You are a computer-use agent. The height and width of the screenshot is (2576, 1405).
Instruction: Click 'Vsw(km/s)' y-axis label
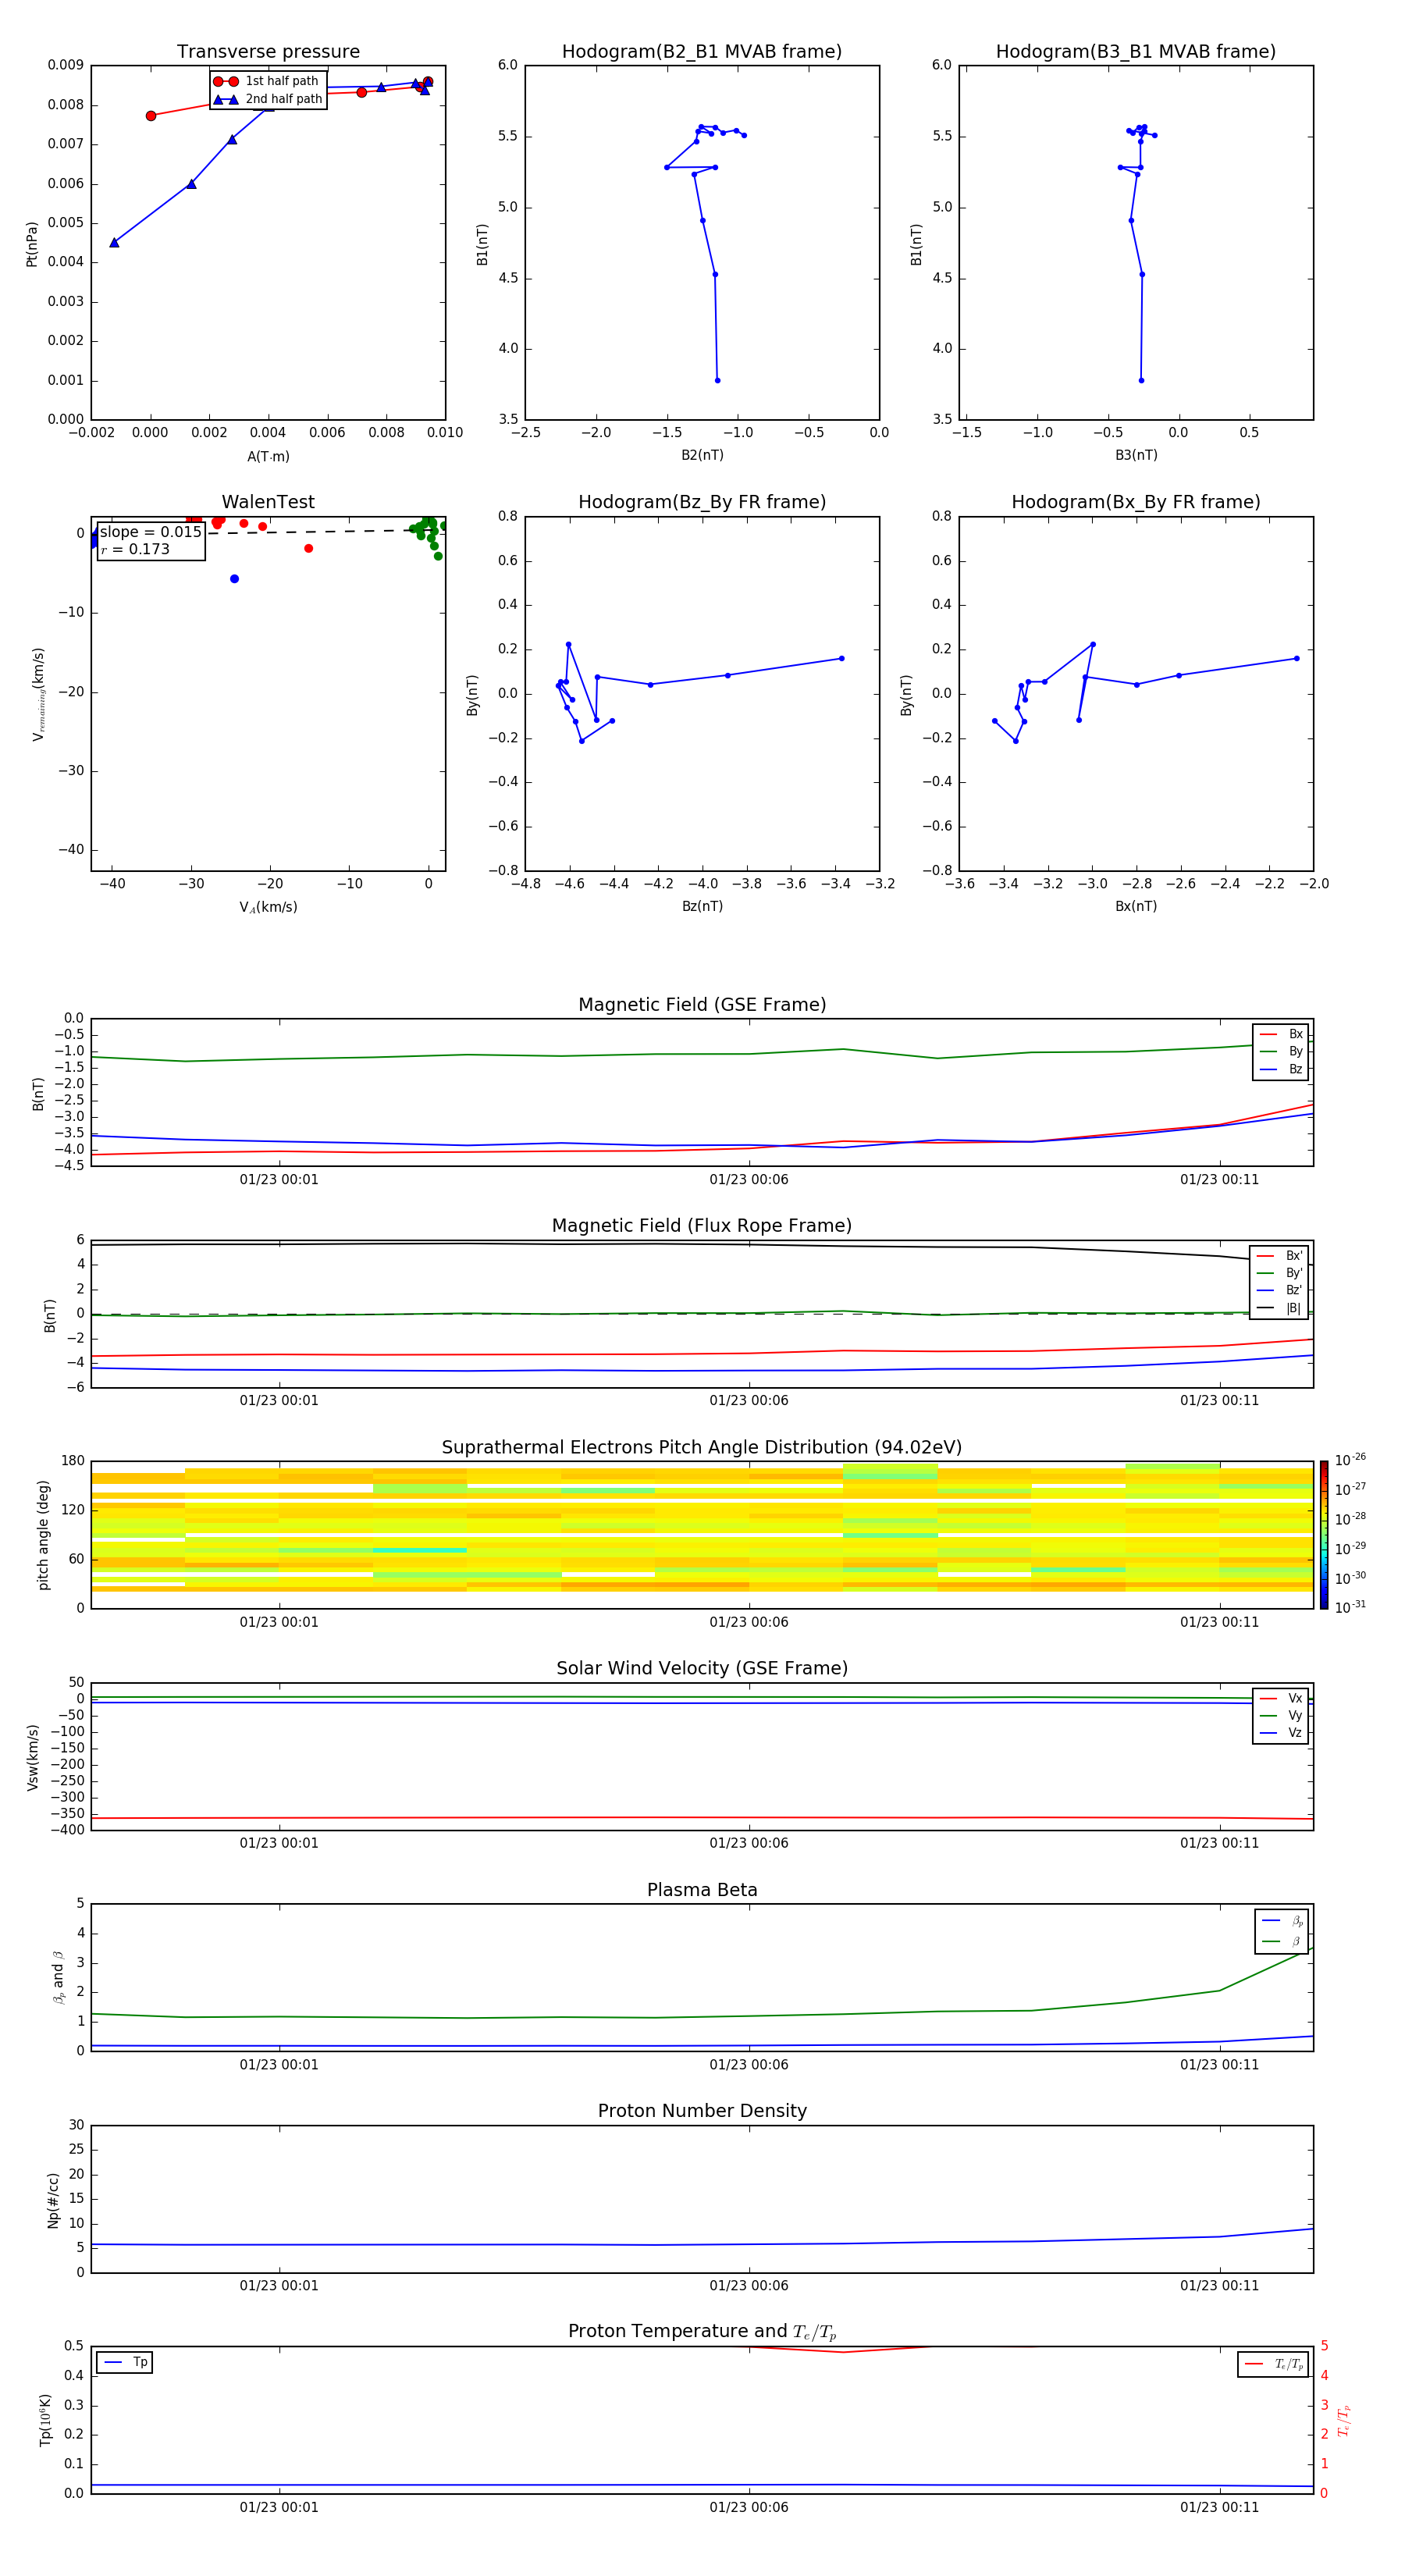pyautogui.click(x=32, y=1756)
